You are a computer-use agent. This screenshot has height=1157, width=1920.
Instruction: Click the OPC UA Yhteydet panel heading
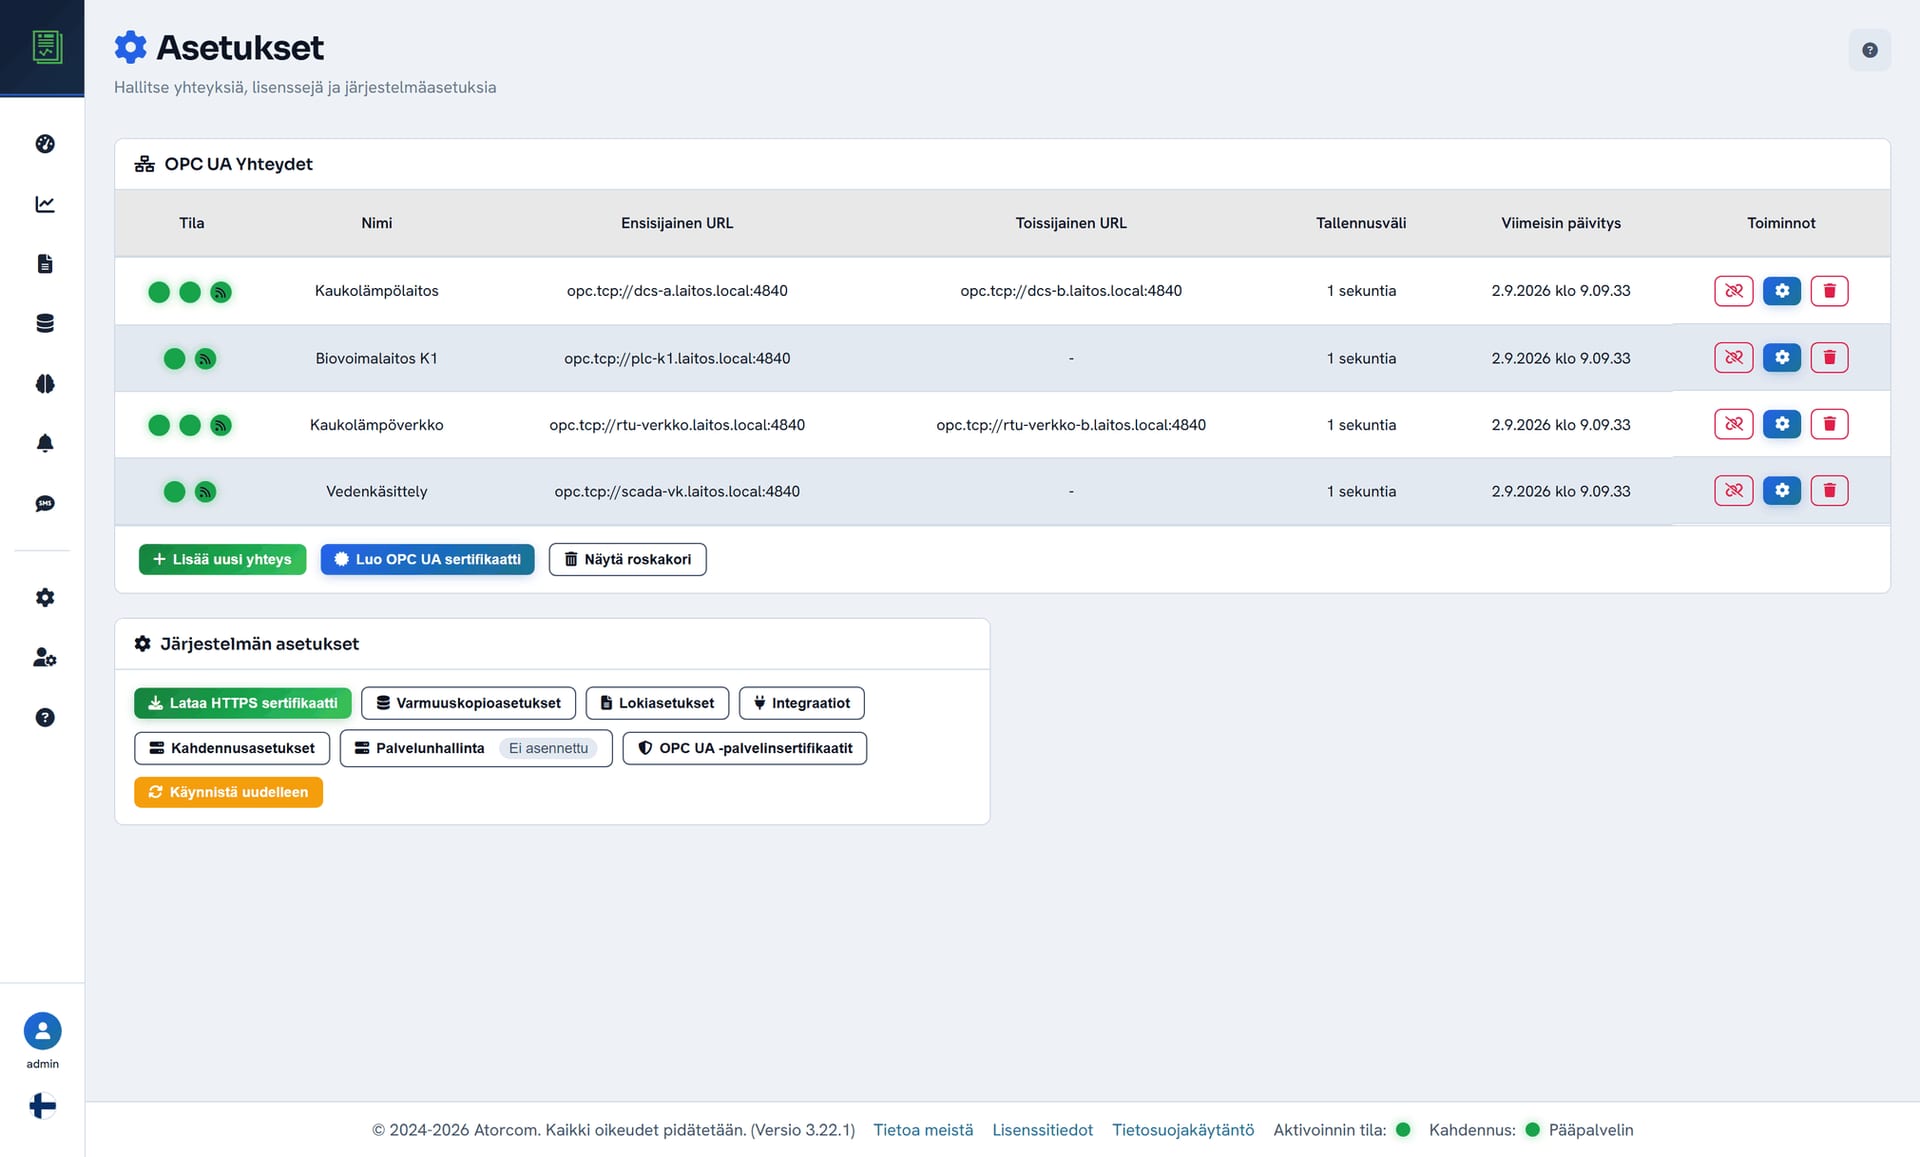238,164
